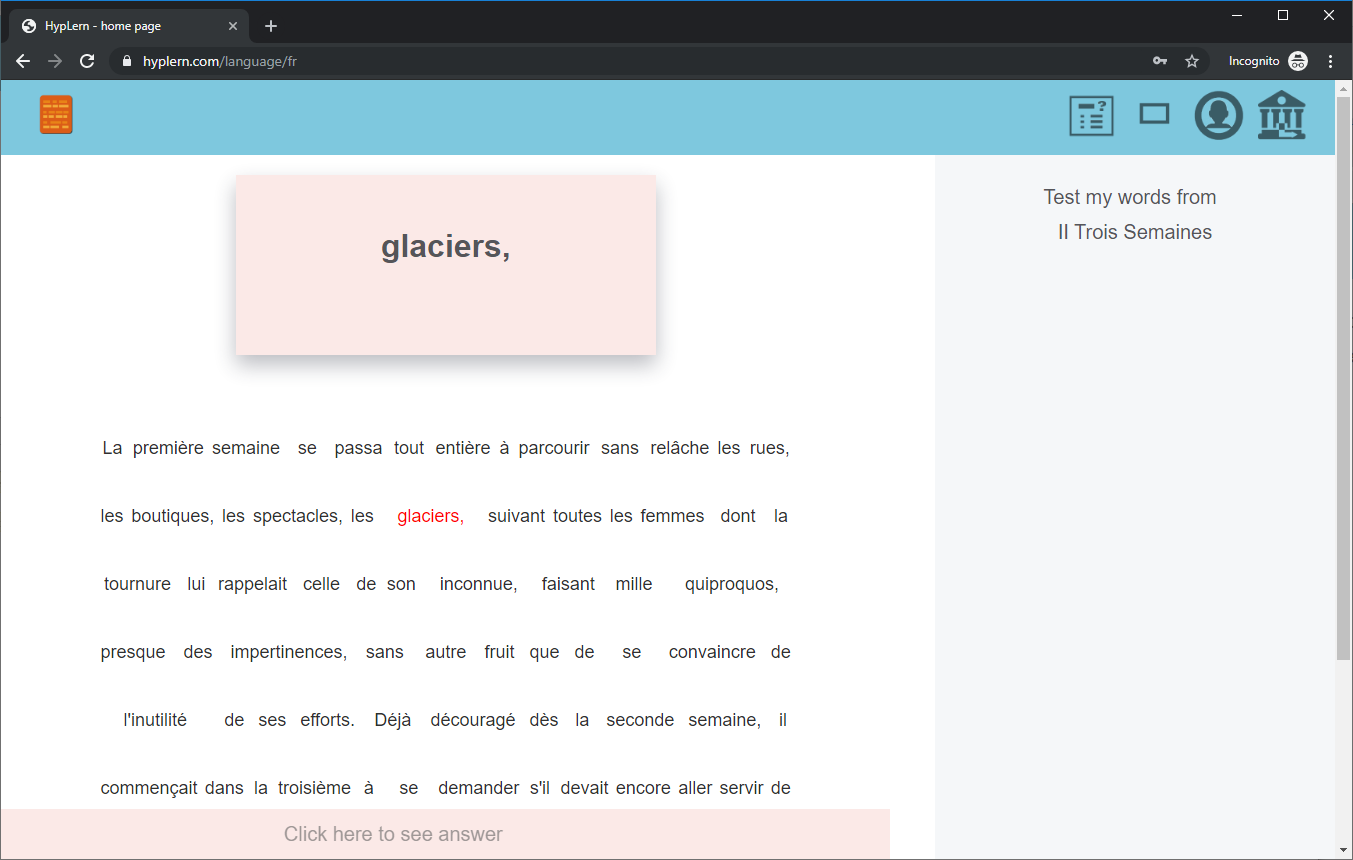Click the red word 'glaciers,' in text
This screenshot has height=860, width=1353.
430,517
